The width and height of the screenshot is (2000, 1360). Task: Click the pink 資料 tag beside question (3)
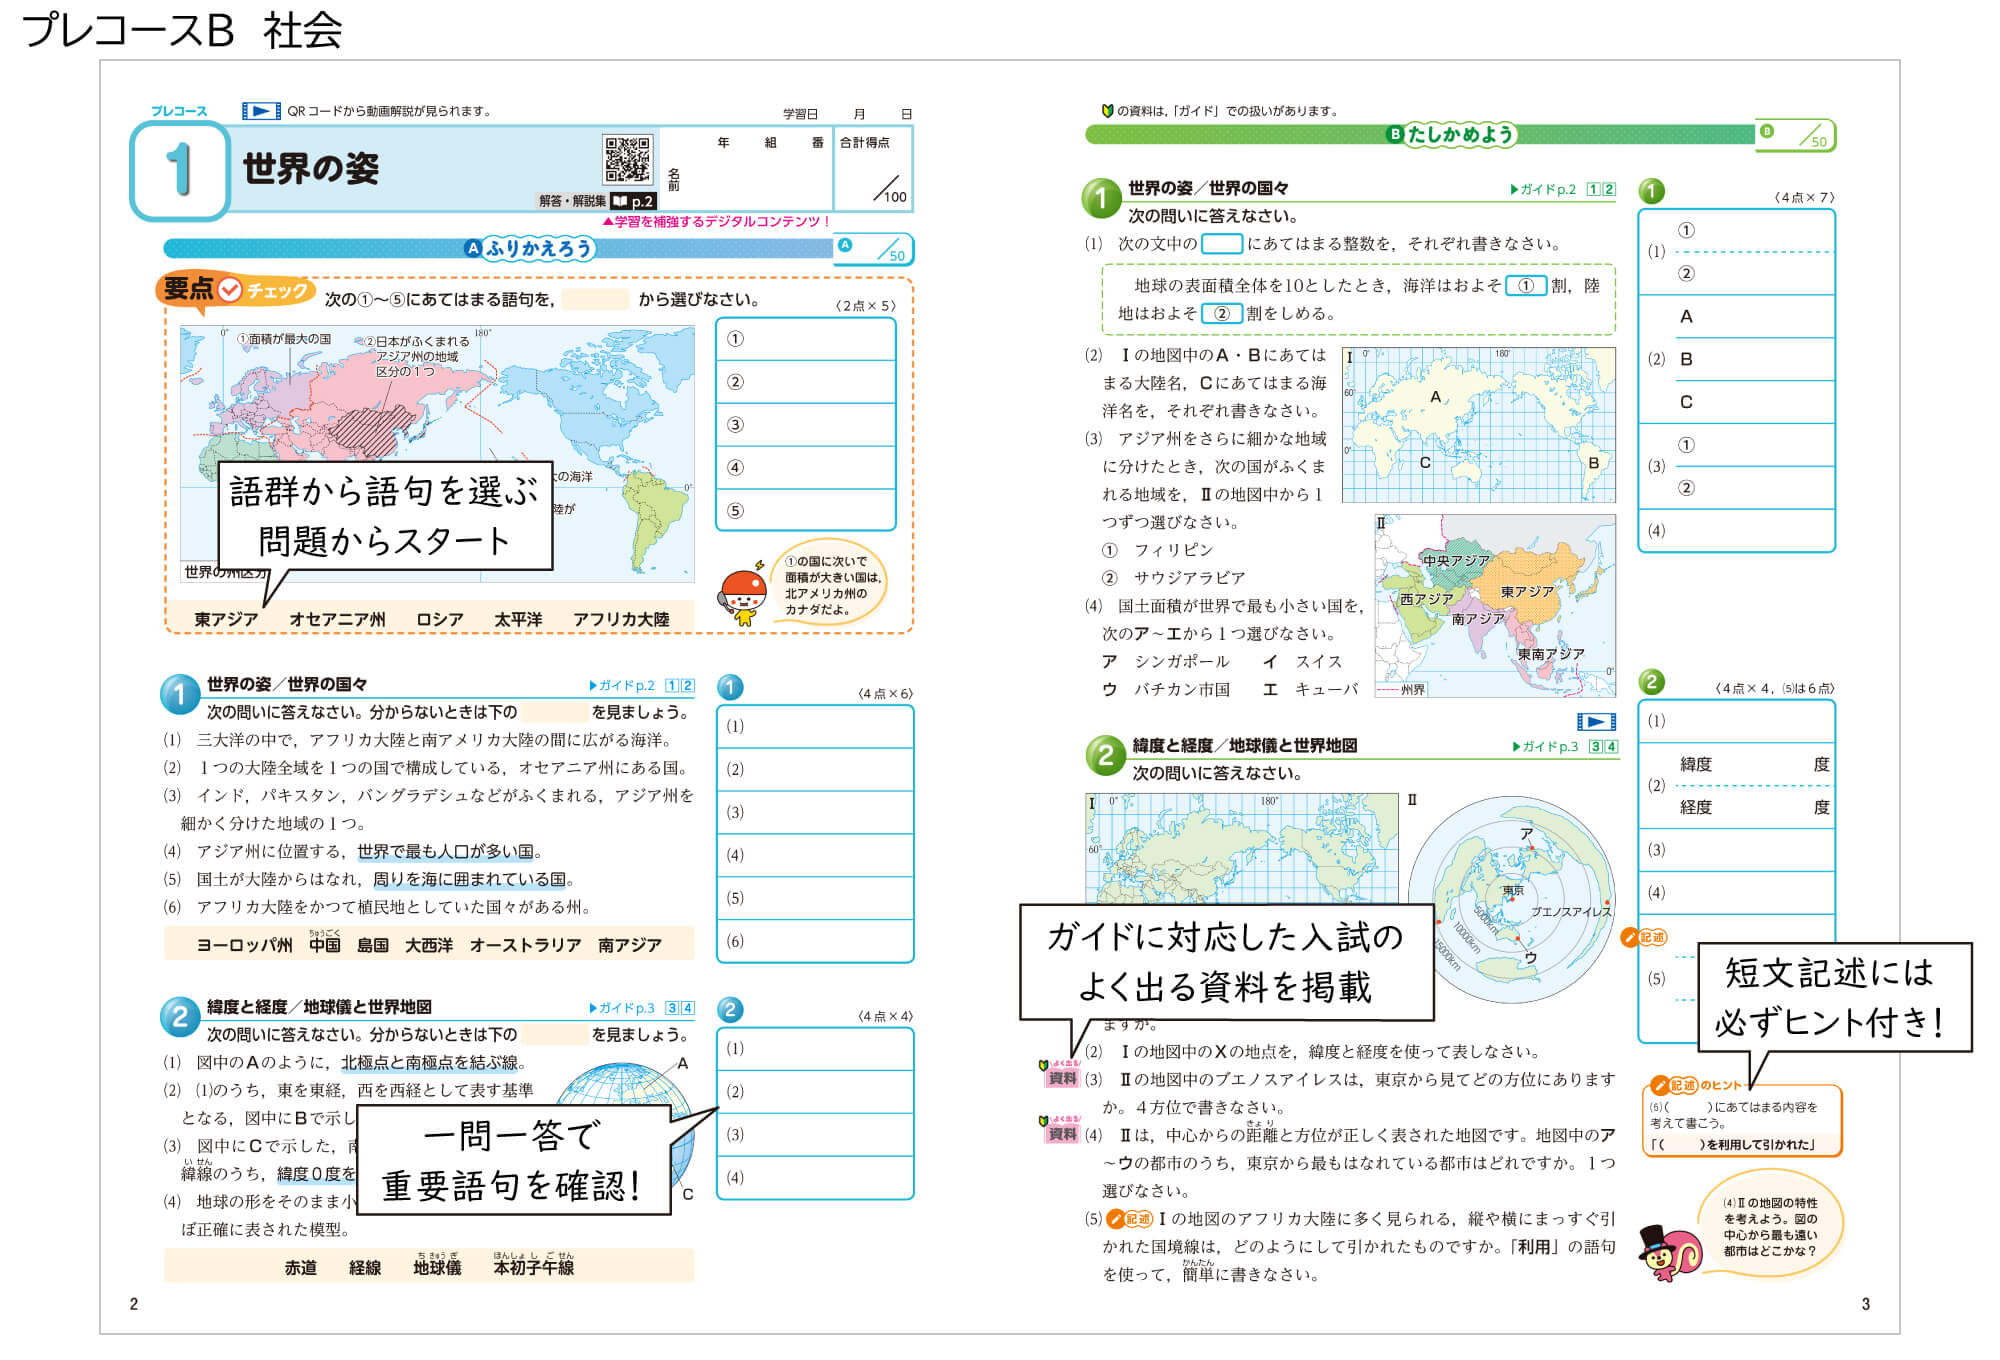(x=1062, y=1078)
